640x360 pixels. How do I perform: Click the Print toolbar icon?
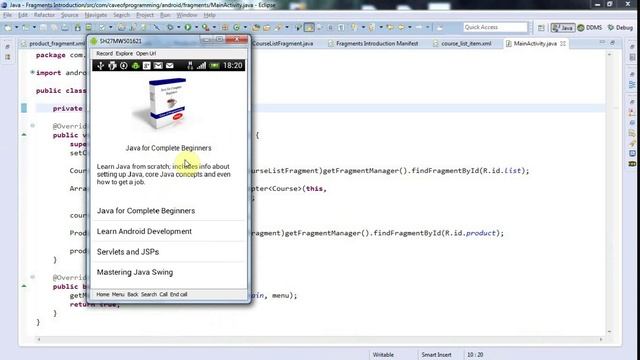[65, 27]
